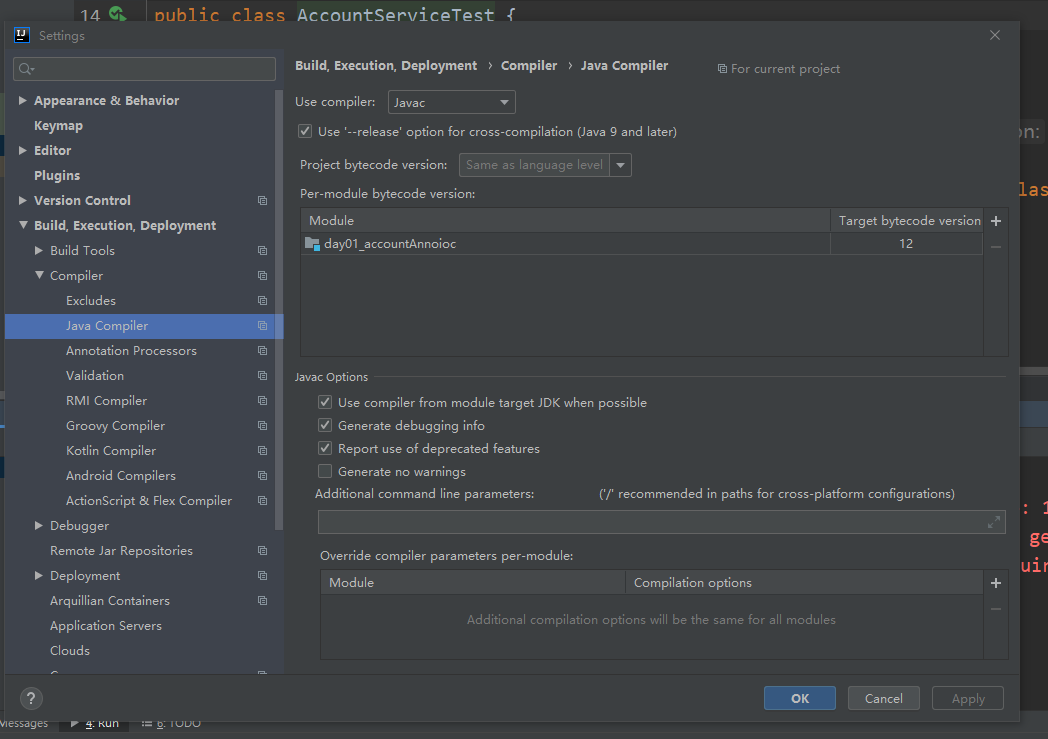Click Cancel to discard settings changes

pos(884,698)
